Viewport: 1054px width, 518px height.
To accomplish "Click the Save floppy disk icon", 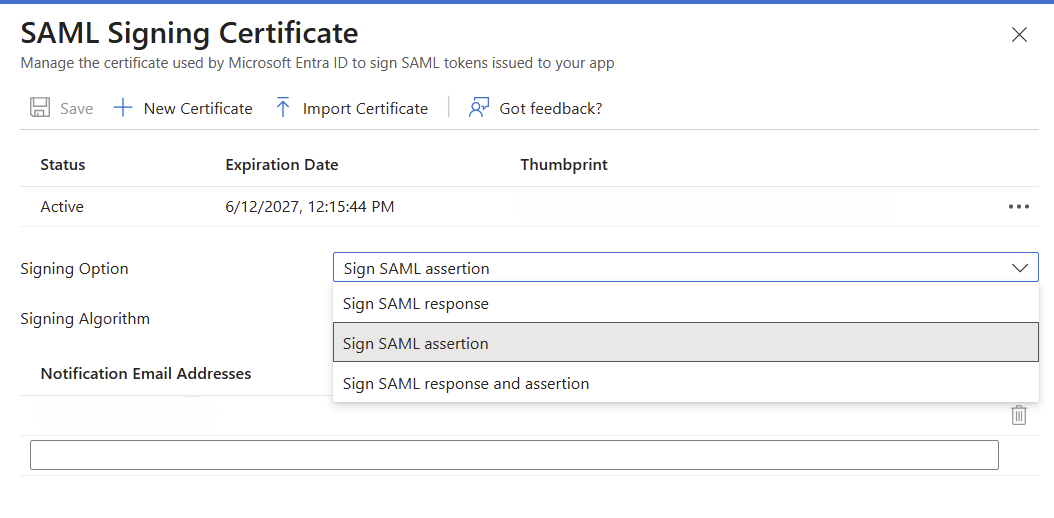I will point(40,108).
